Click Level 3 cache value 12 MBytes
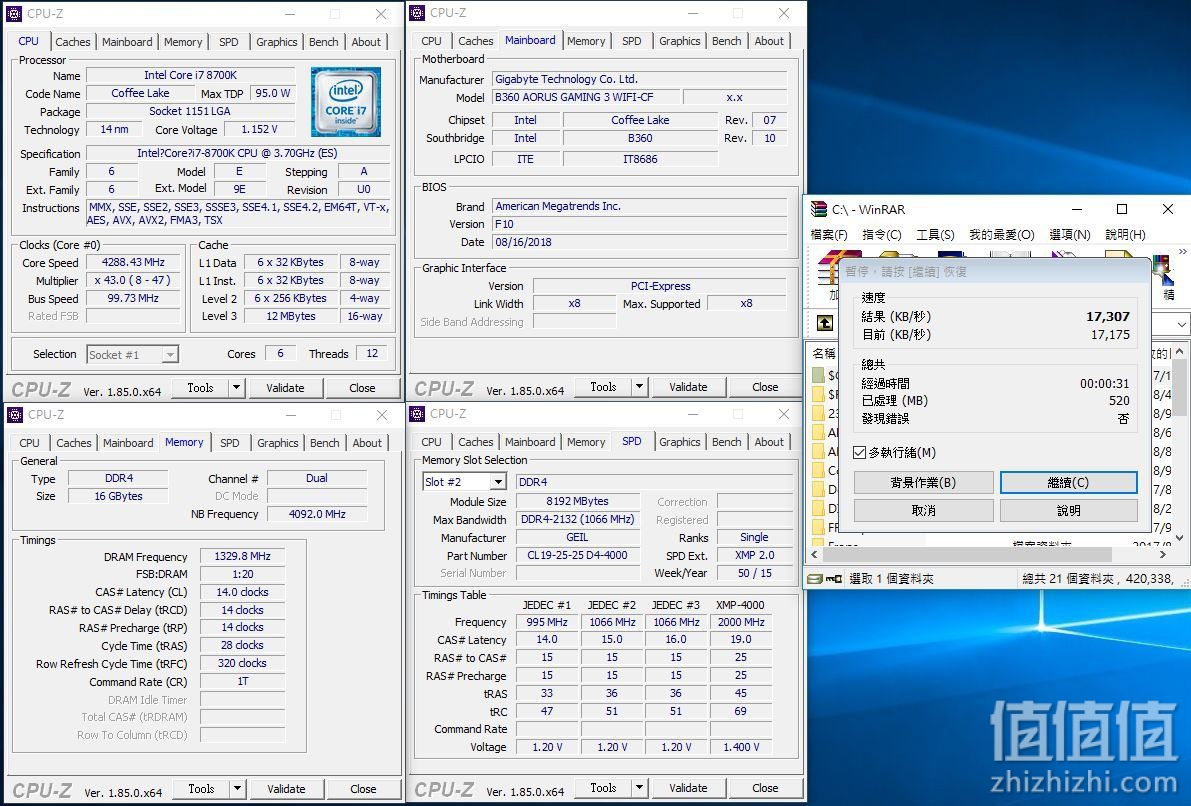This screenshot has height=806, width=1191. [291, 316]
